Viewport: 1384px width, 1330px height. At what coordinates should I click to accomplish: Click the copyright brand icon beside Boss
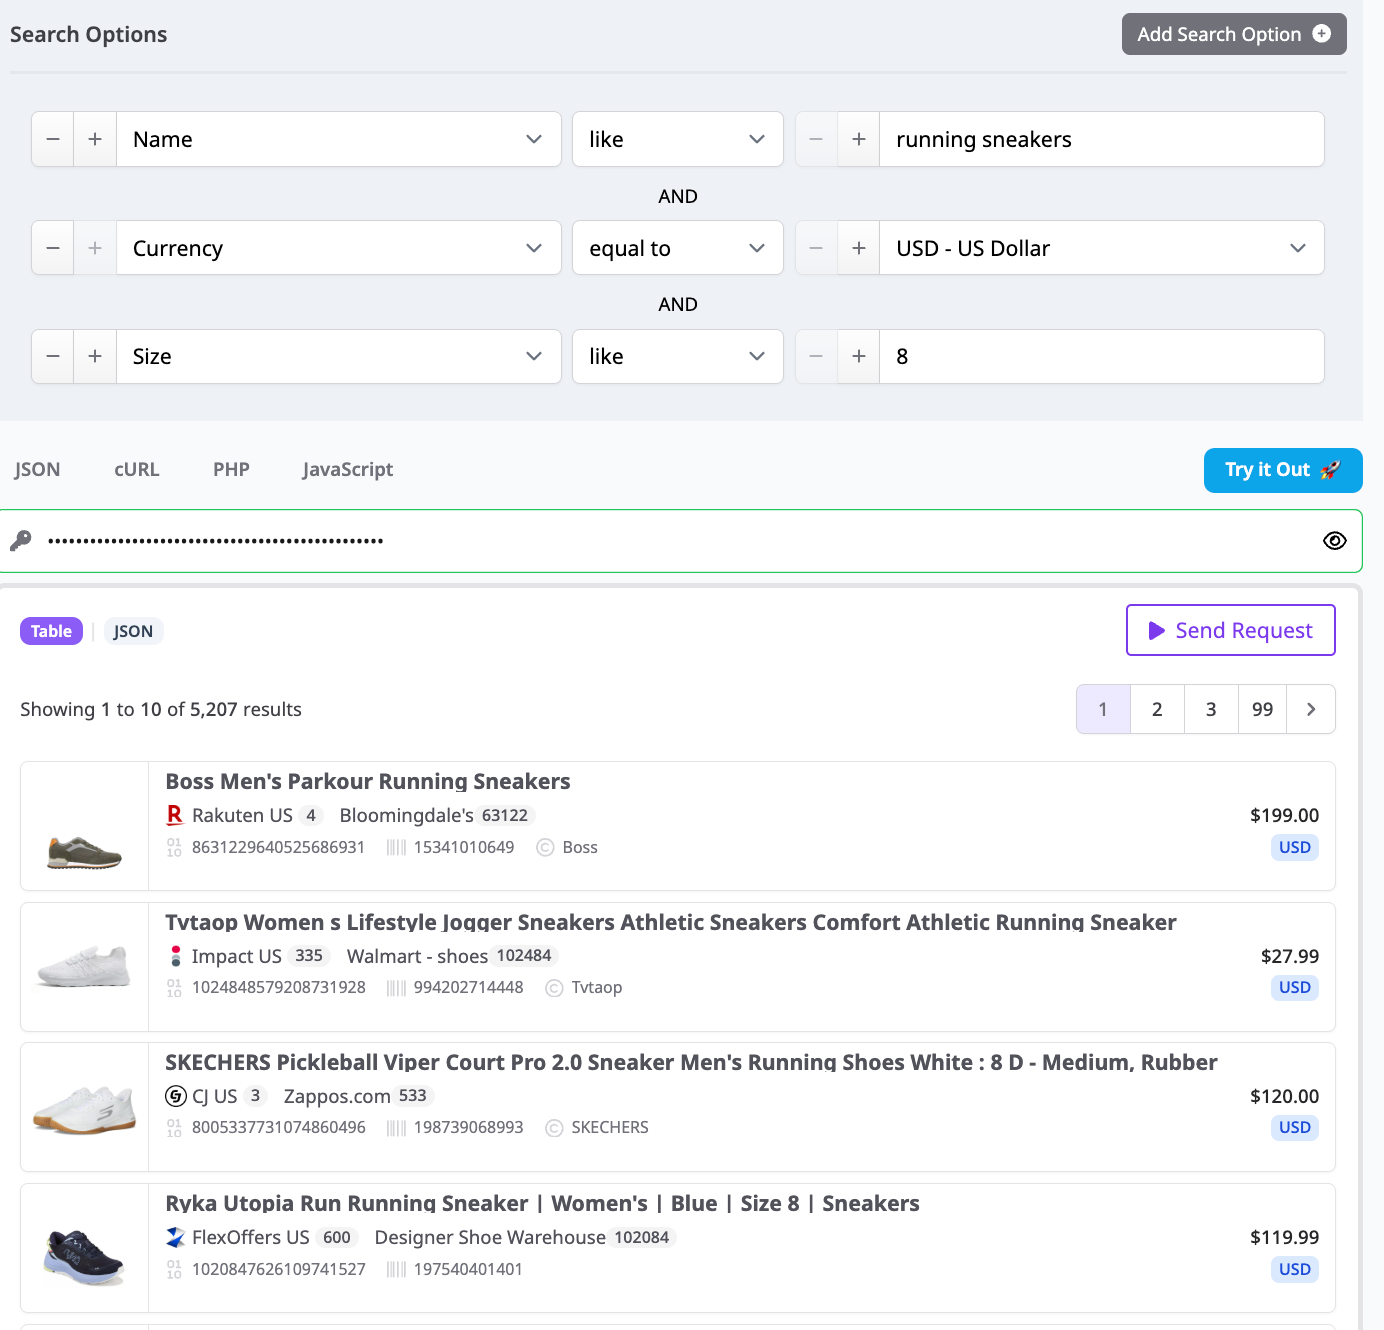545,847
